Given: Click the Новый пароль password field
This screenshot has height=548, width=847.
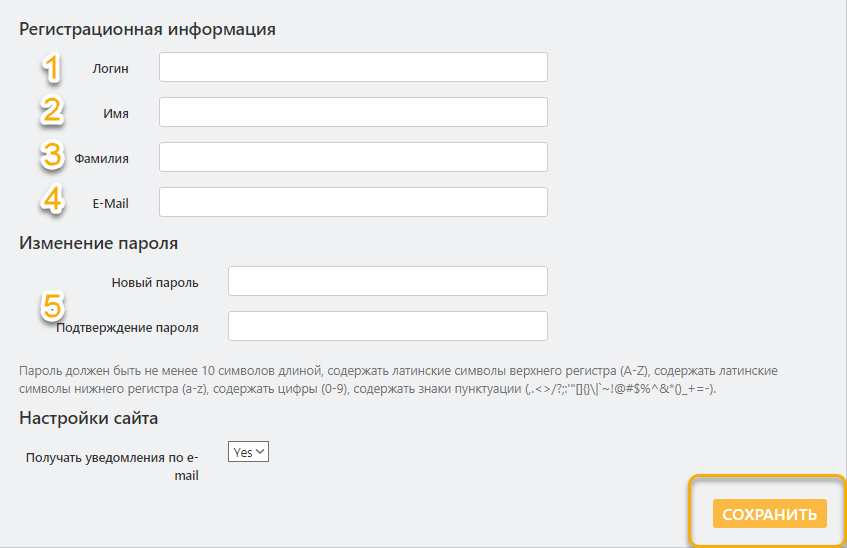Looking at the screenshot, I should [x=388, y=281].
